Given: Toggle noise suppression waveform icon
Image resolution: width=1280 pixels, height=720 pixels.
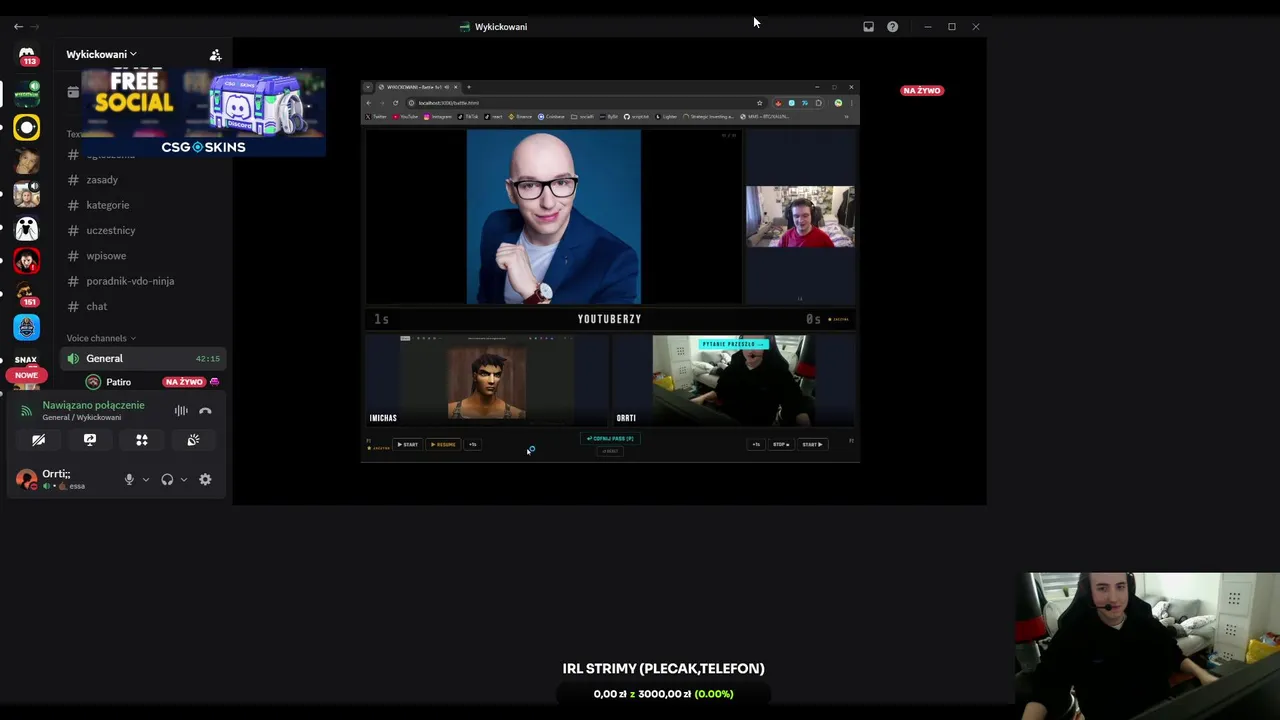Looking at the screenshot, I should click(x=181, y=411).
